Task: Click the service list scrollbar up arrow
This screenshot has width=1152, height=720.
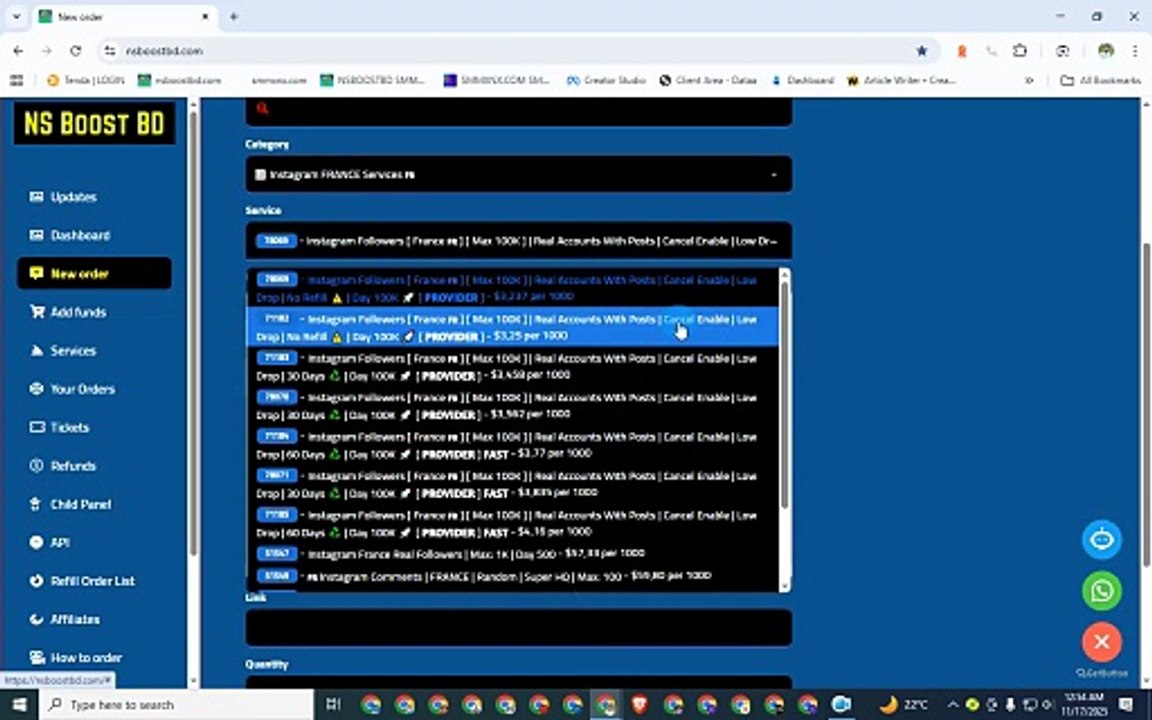Action: 784,276
